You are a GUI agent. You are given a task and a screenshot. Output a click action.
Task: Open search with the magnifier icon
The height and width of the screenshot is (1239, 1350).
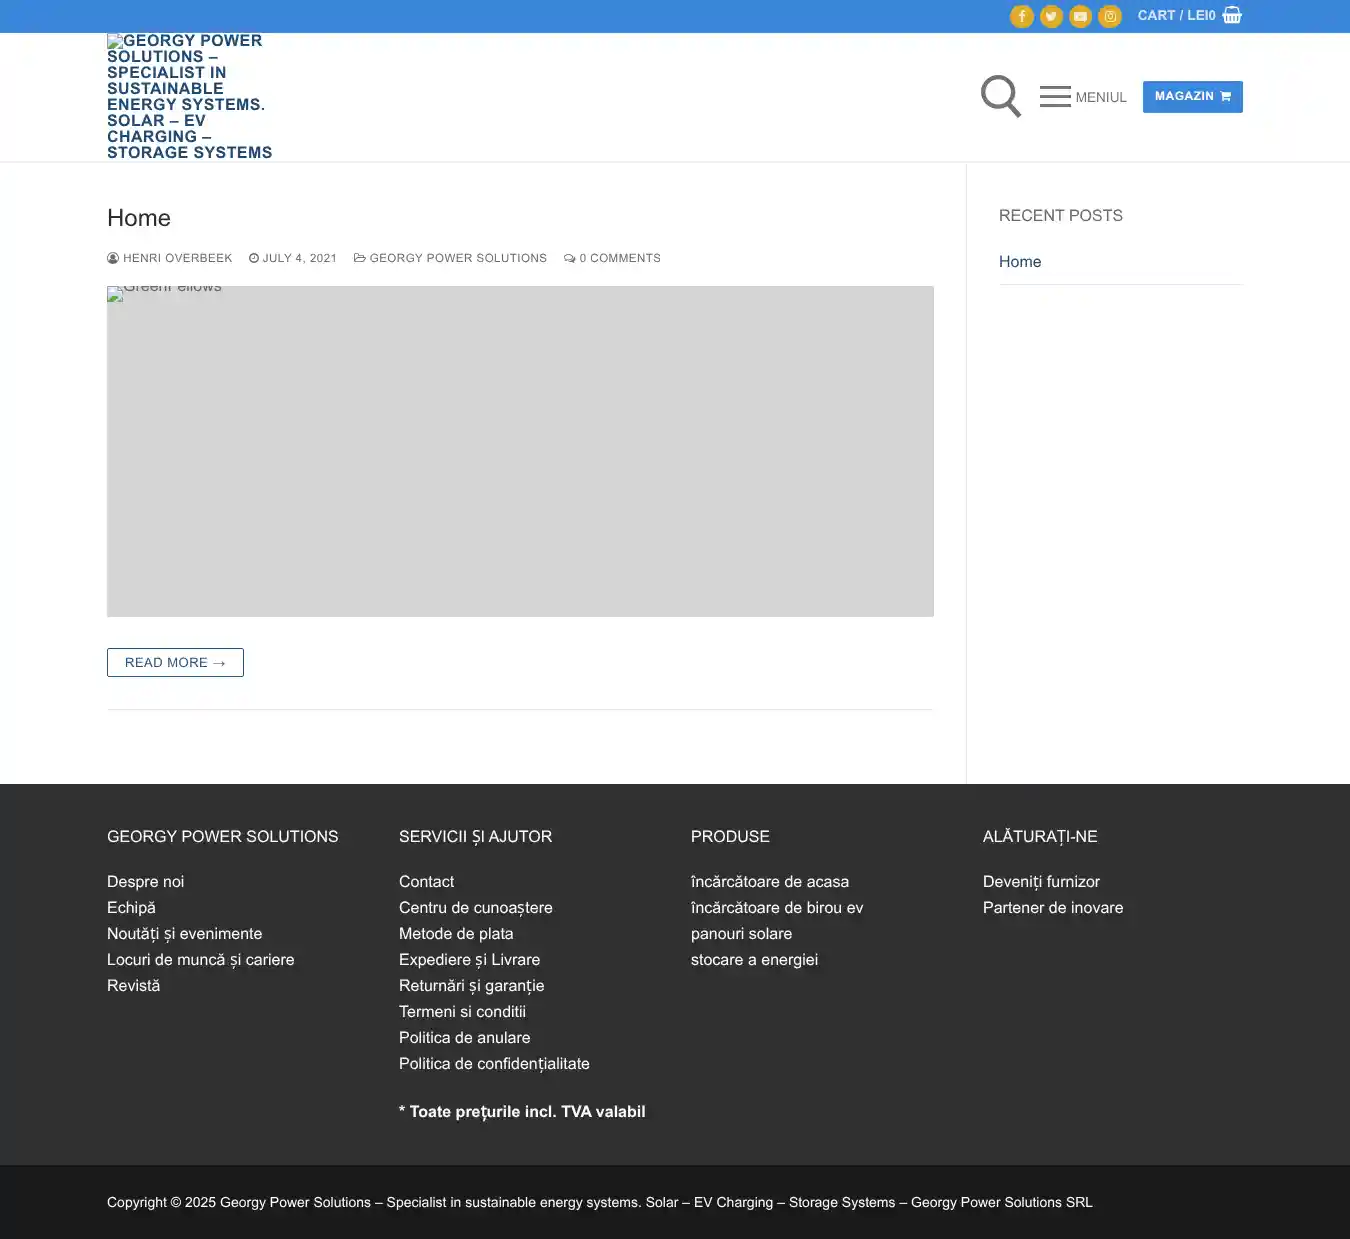tap(1000, 96)
